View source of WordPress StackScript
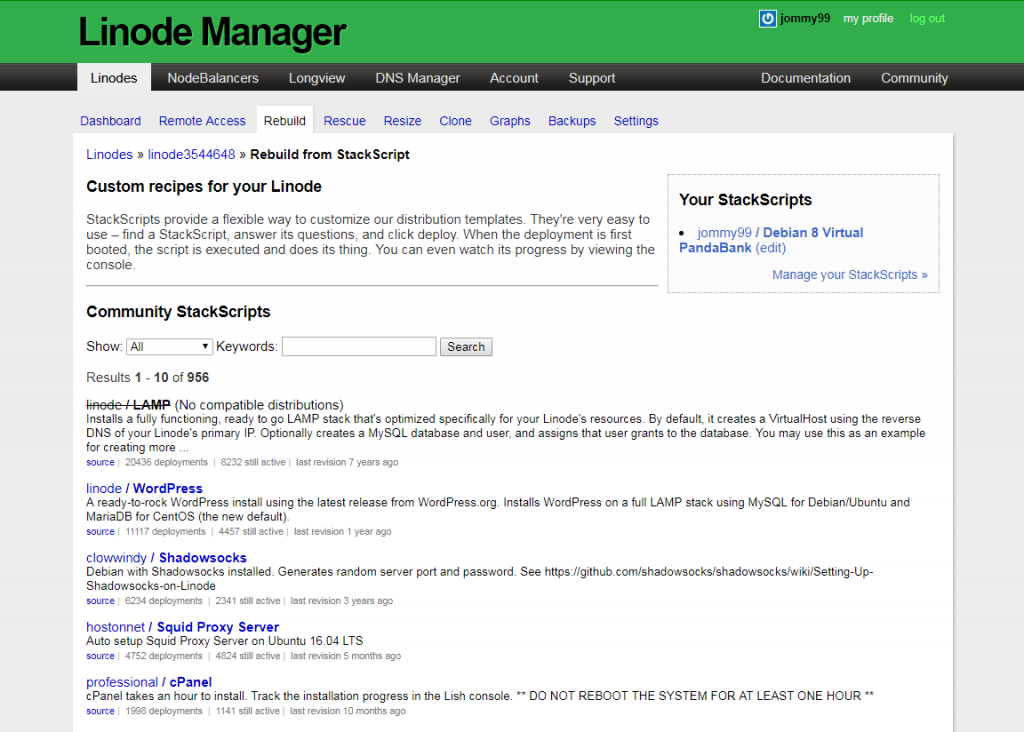Image resolution: width=1024 pixels, height=732 pixels. pyautogui.click(x=100, y=532)
